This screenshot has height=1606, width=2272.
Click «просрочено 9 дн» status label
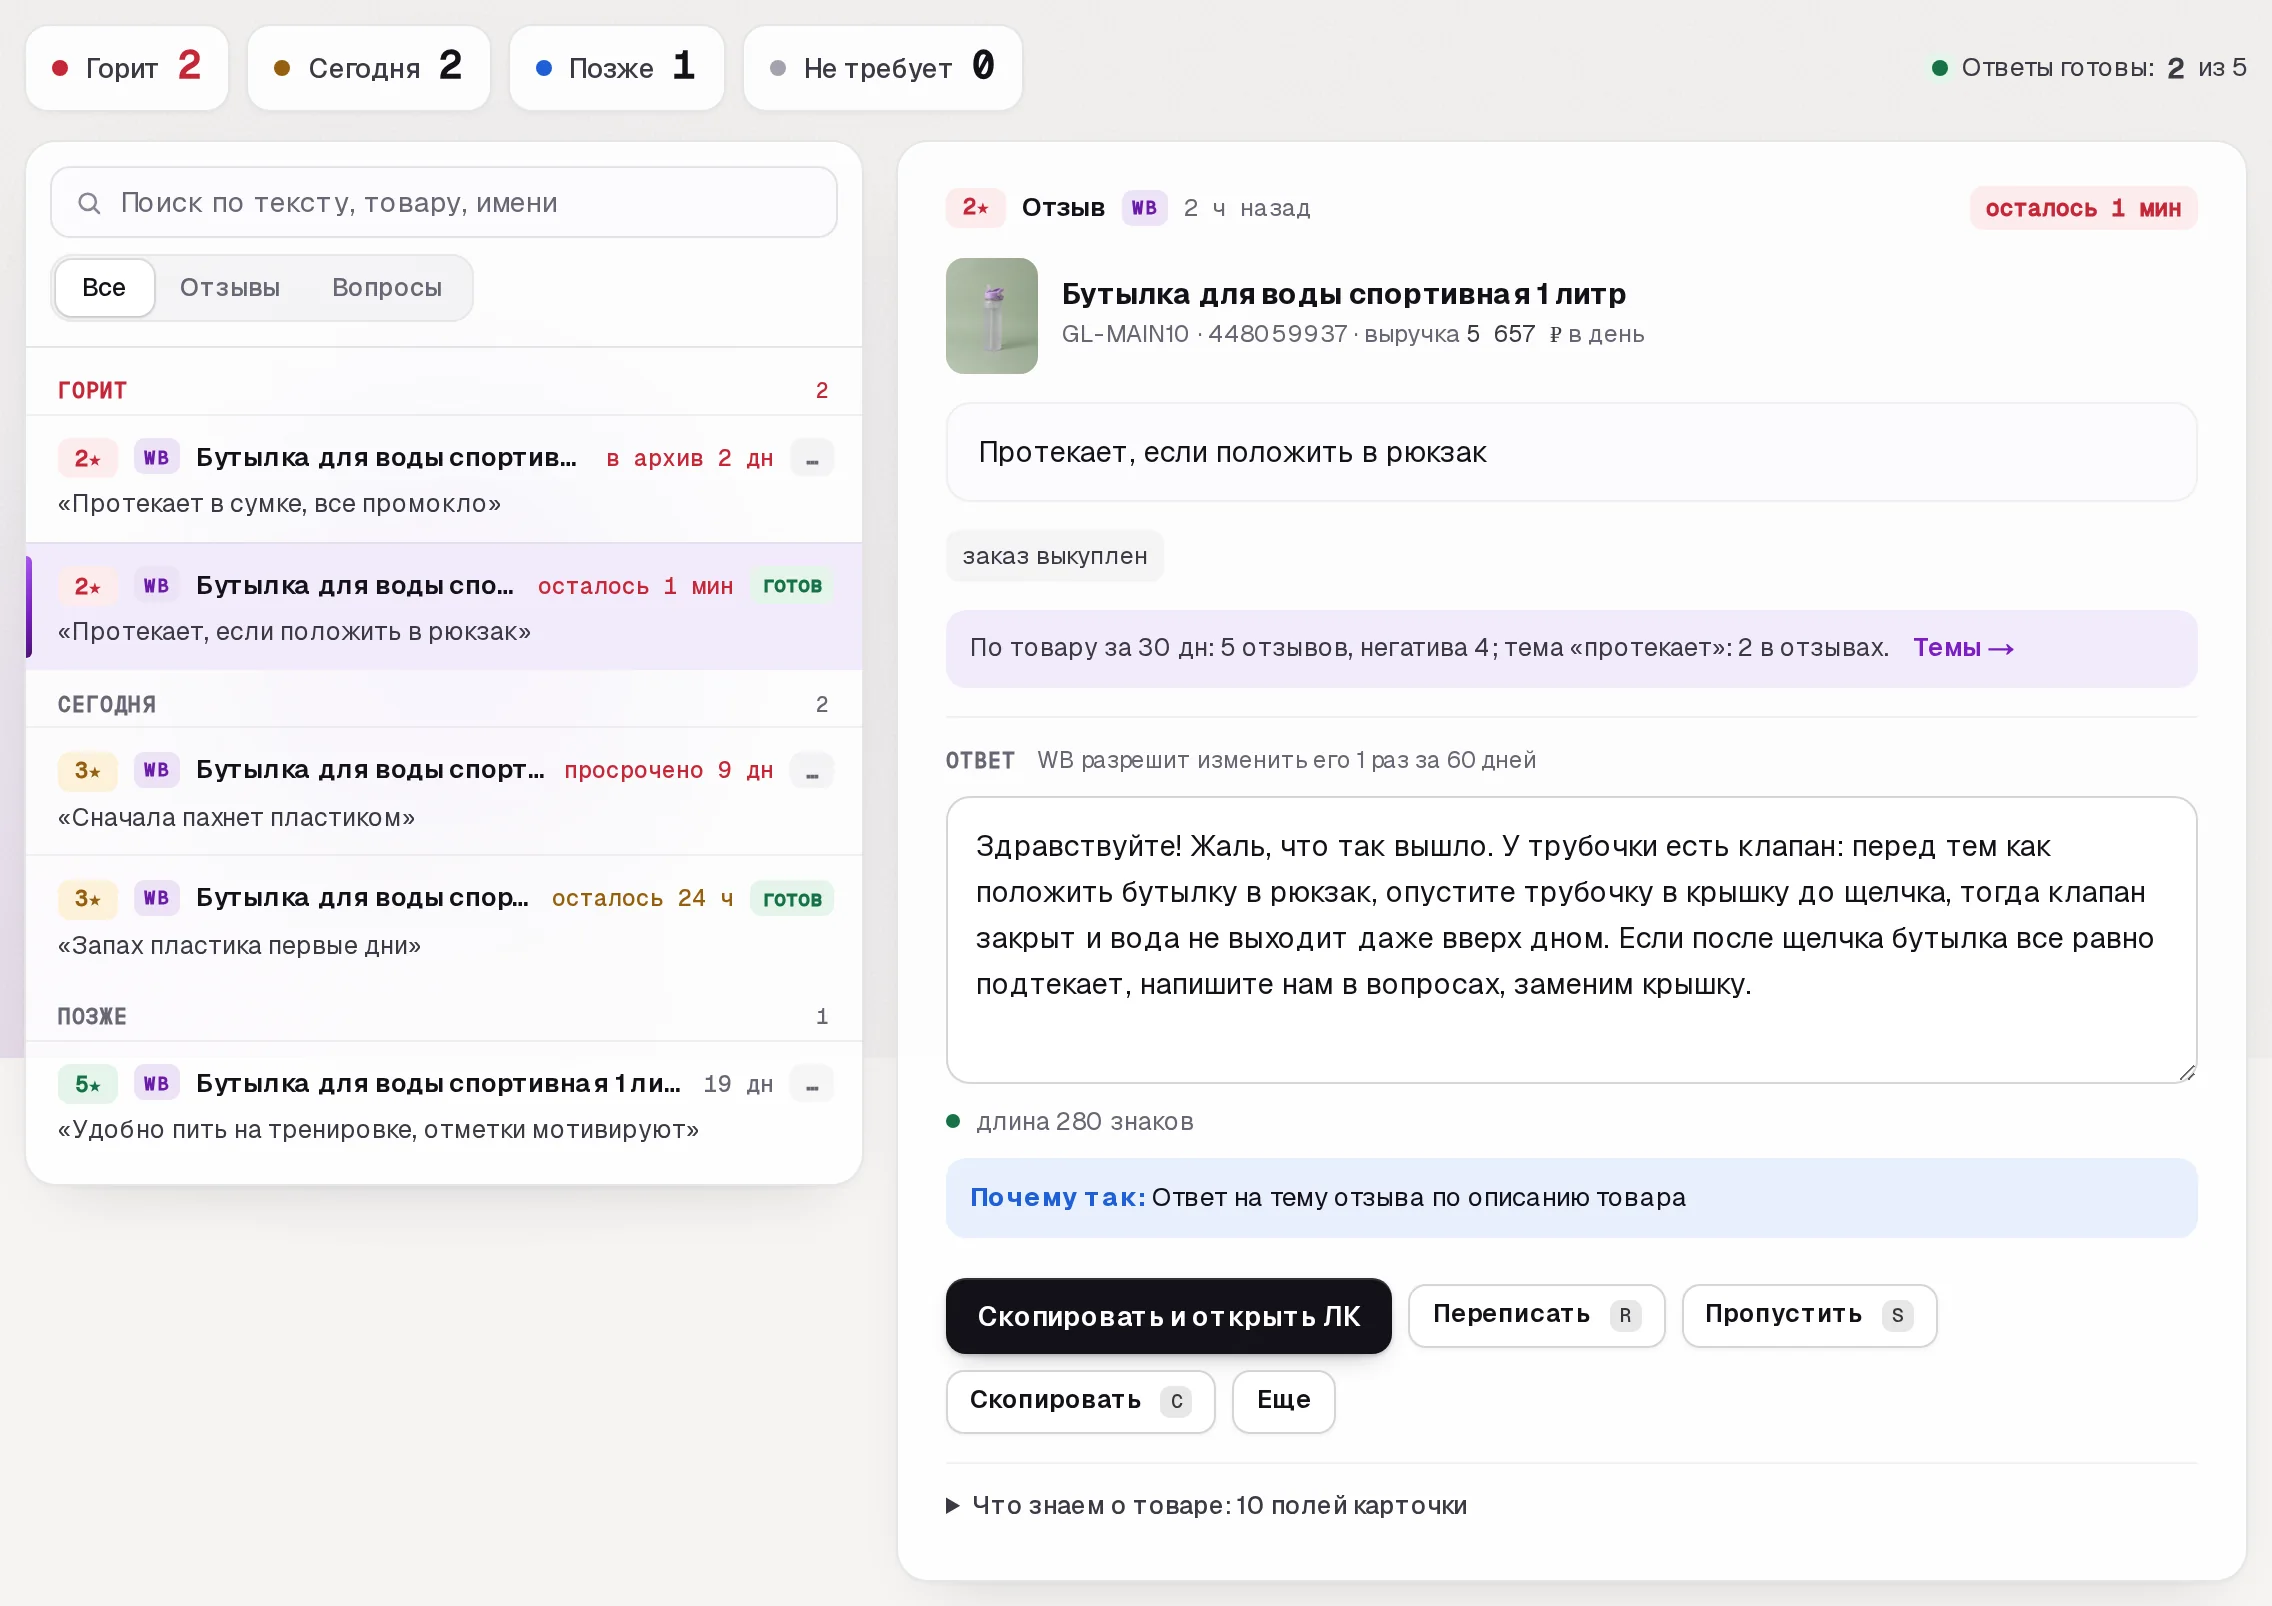point(669,771)
